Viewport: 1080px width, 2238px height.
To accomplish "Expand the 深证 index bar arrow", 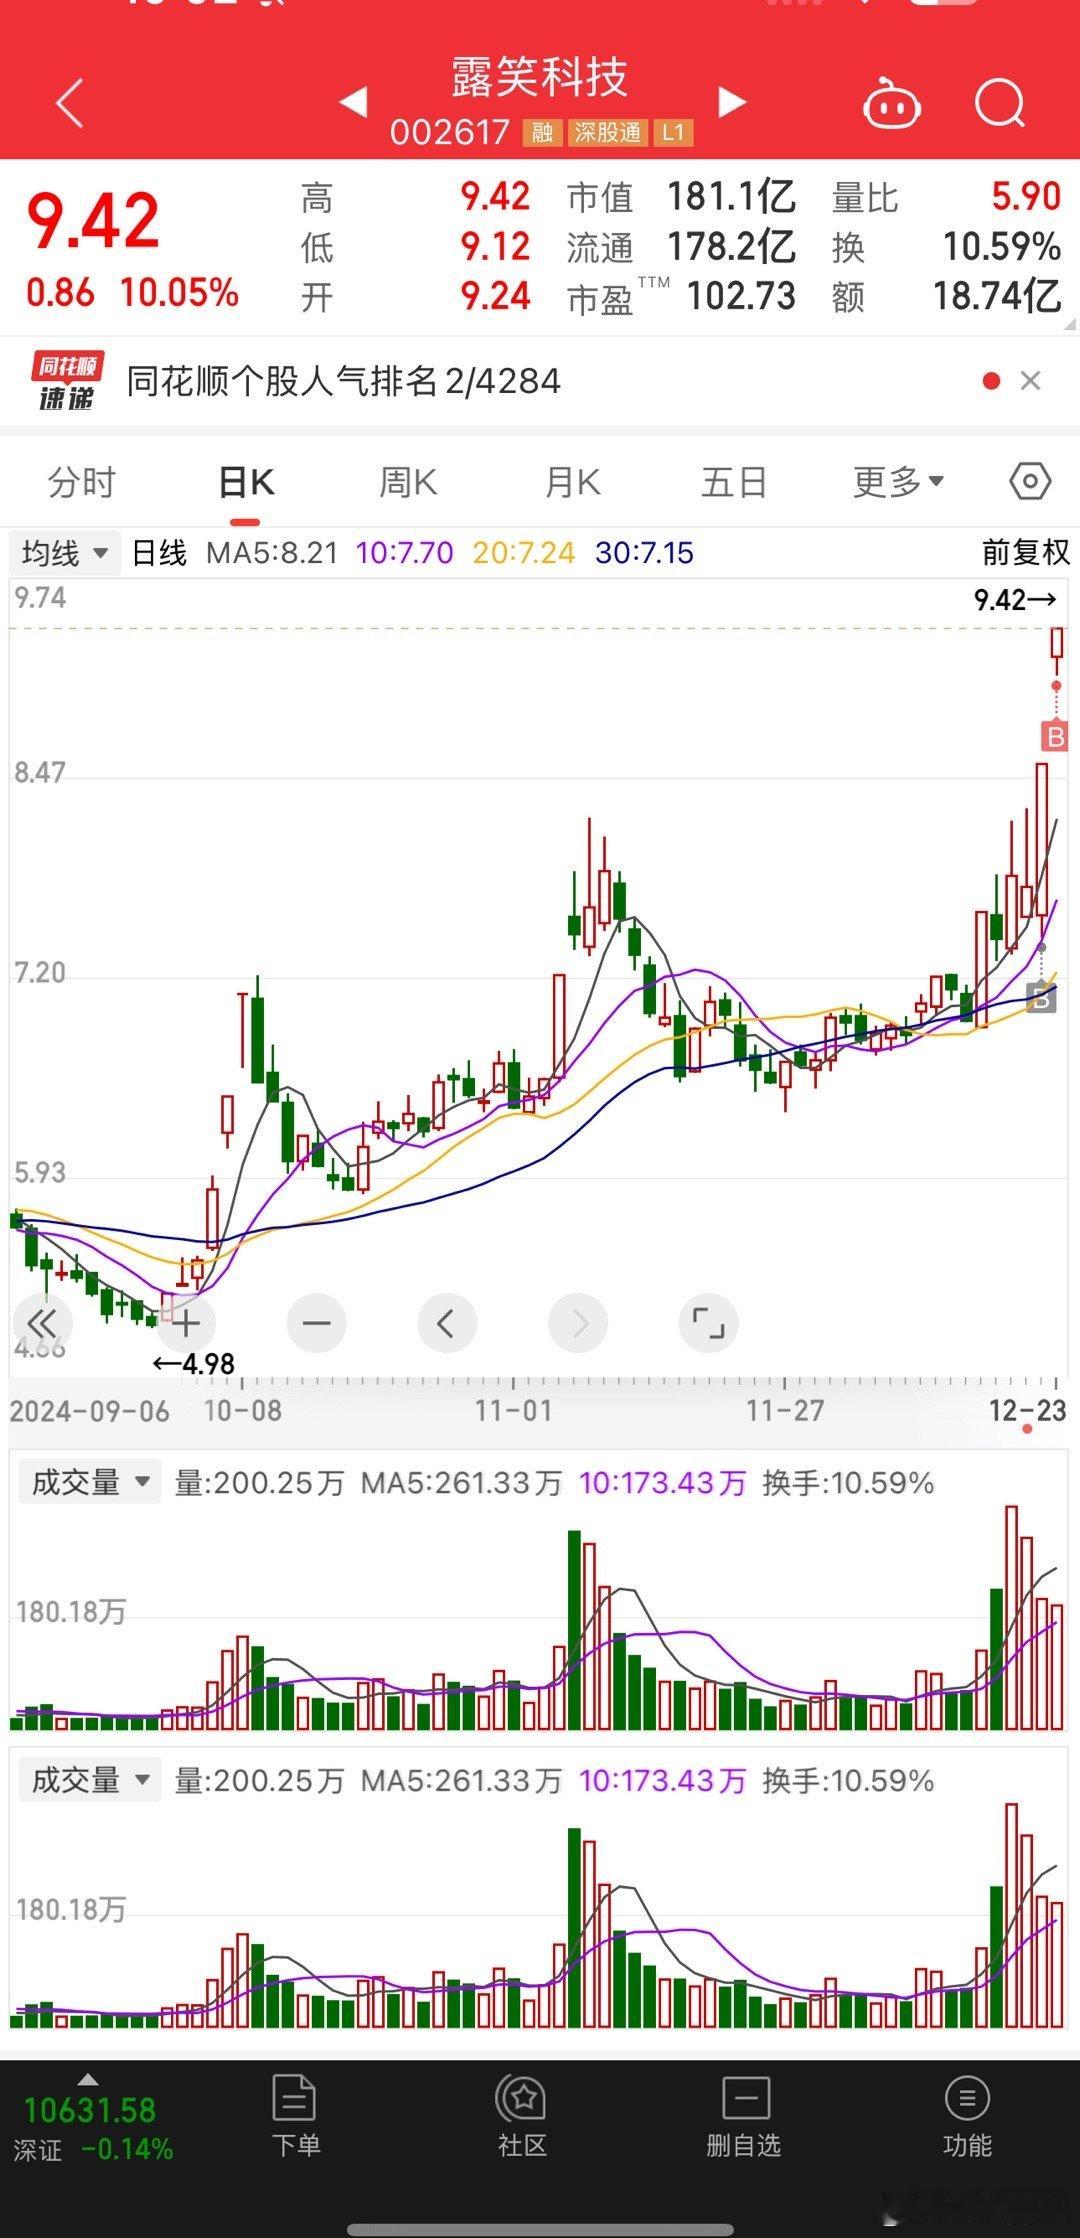I will 88,2079.
